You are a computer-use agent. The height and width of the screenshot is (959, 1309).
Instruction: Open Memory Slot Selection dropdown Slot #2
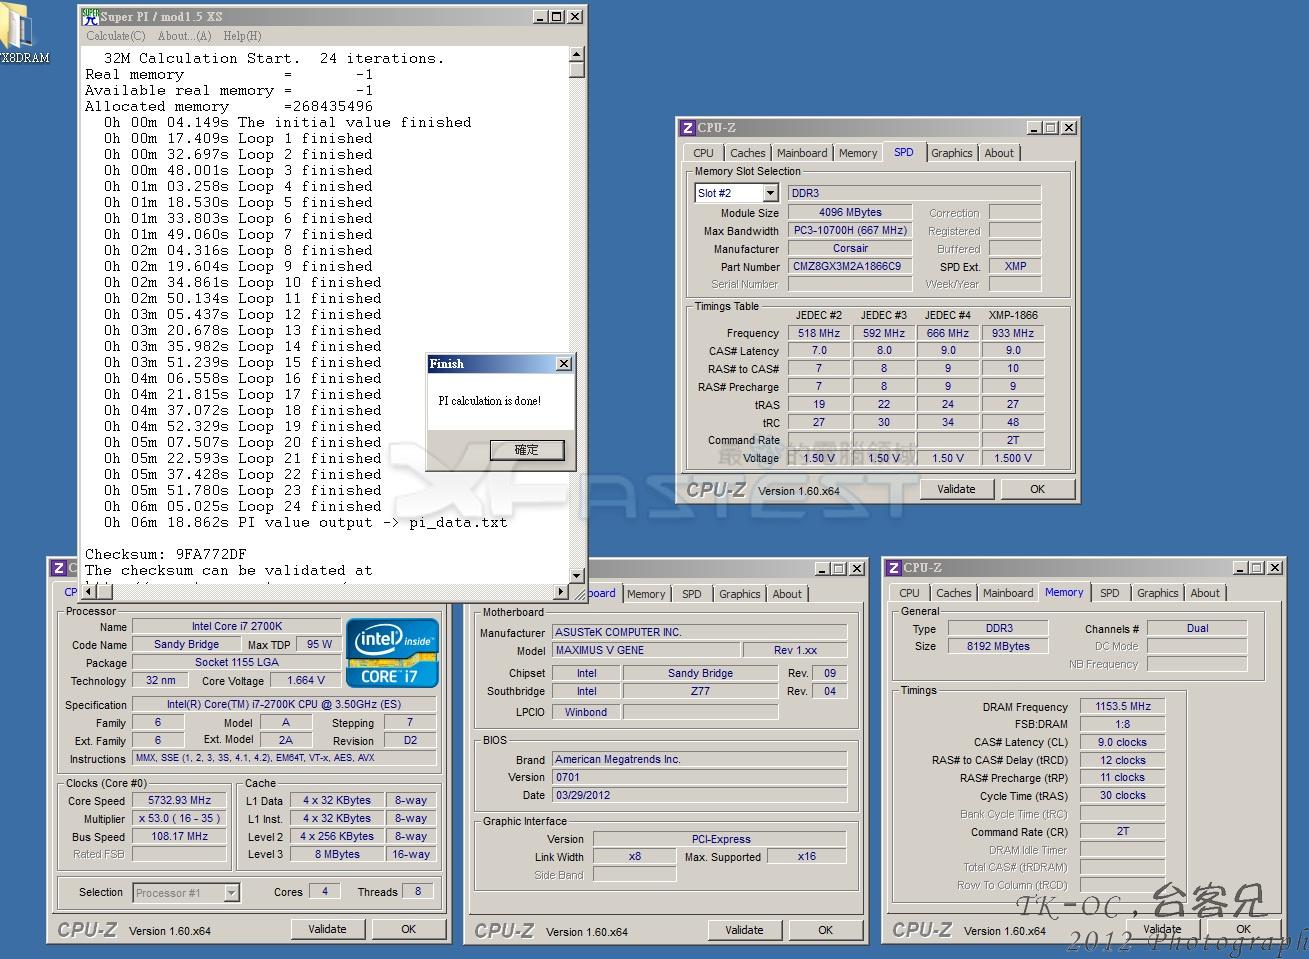click(770, 193)
